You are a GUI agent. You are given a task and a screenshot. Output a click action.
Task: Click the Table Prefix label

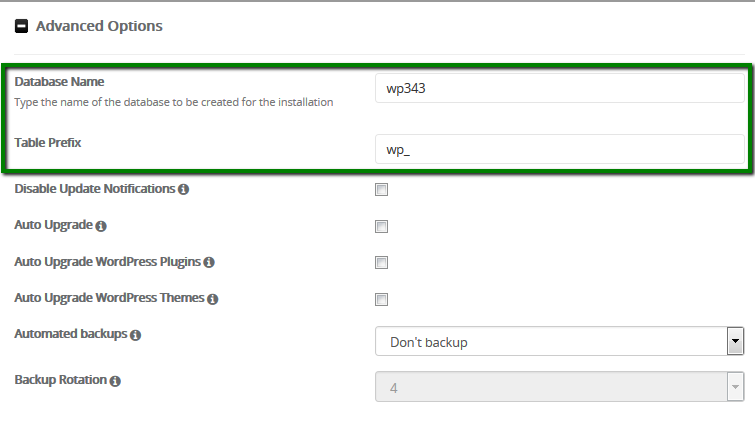click(48, 143)
